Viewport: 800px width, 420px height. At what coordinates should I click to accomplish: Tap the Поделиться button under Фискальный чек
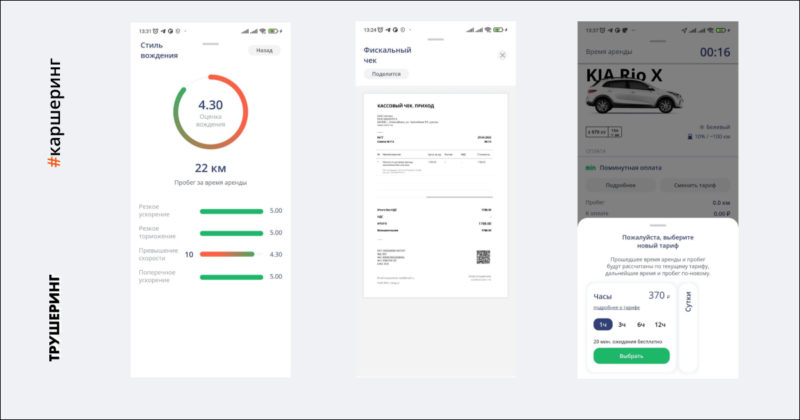click(x=386, y=74)
